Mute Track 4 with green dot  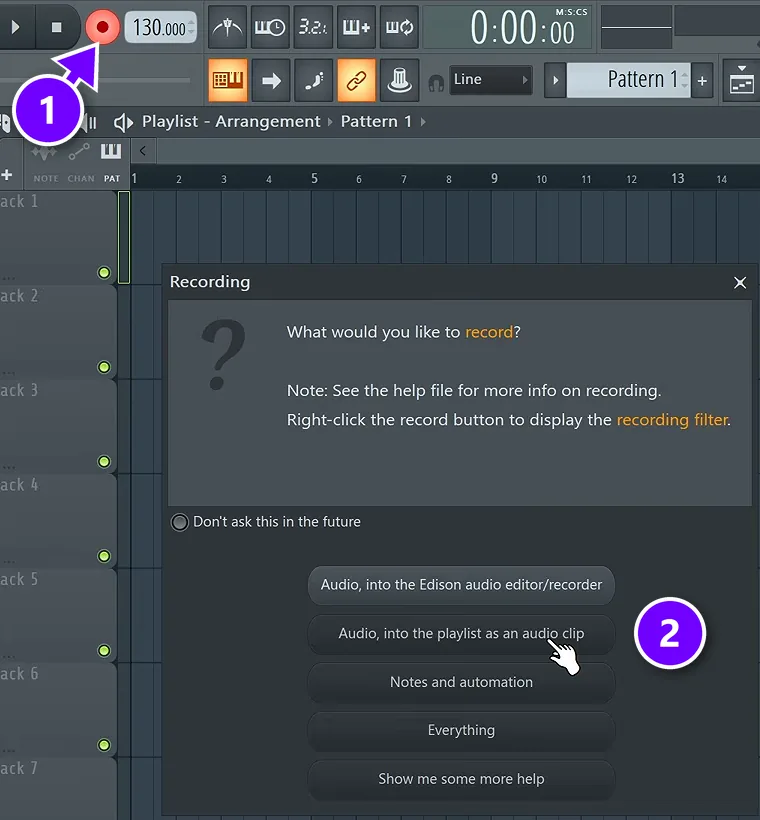[x=104, y=556]
